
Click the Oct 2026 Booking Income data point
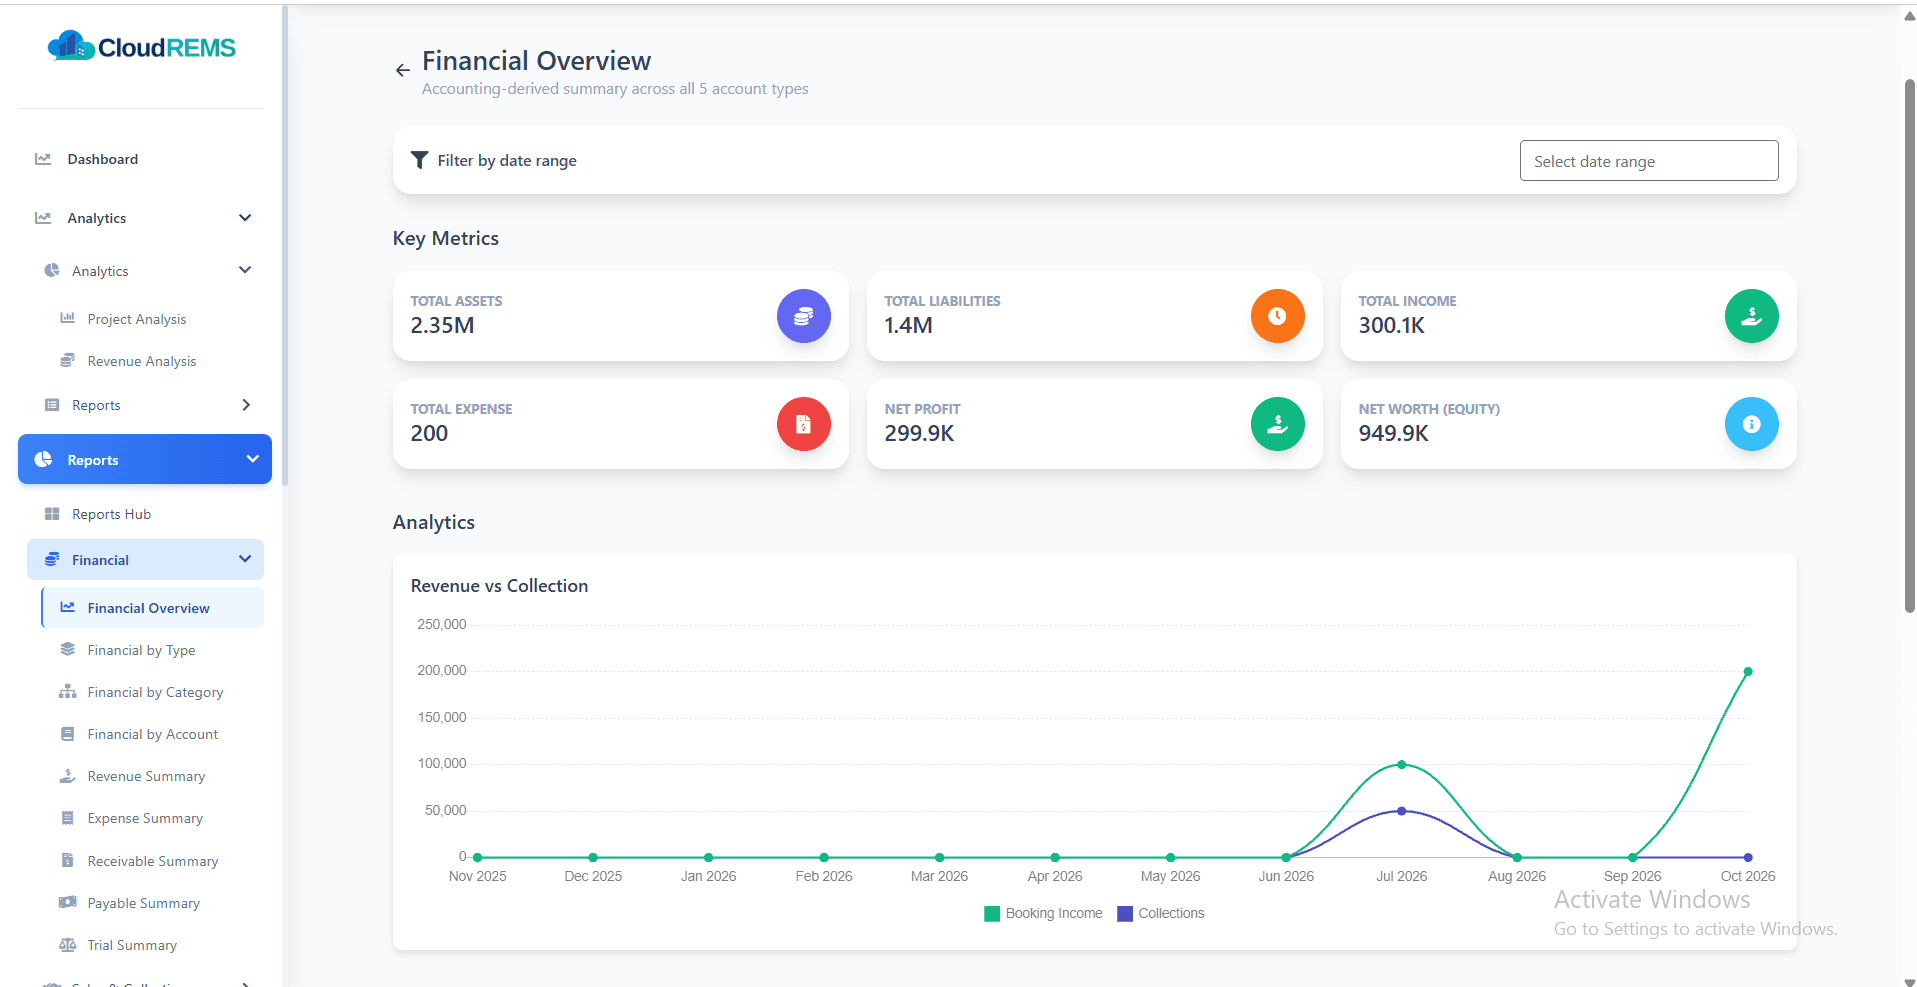tap(1747, 672)
